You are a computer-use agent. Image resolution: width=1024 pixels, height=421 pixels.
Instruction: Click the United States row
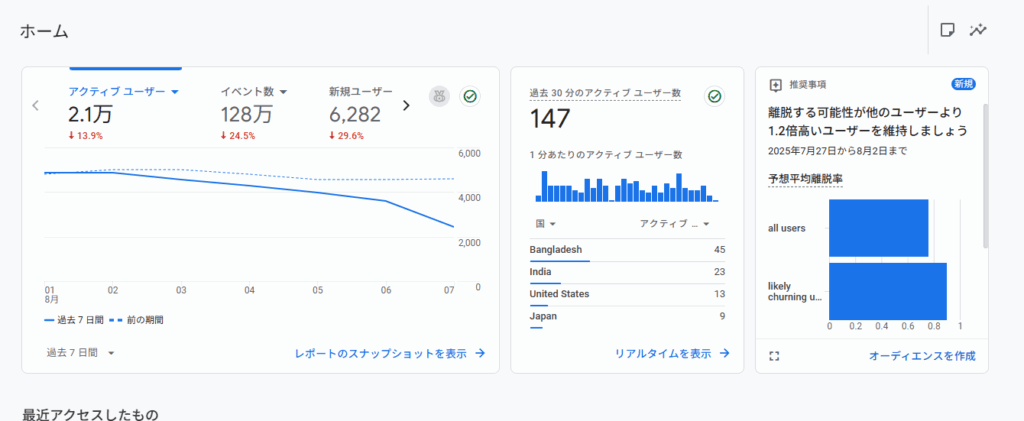tap(628, 295)
